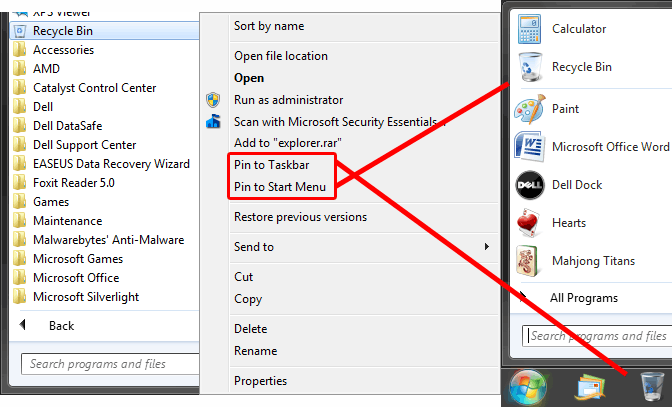Open the Calculator icon in Start Menu
672x407 pixels.
pyautogui.click(x=529, y=29)
